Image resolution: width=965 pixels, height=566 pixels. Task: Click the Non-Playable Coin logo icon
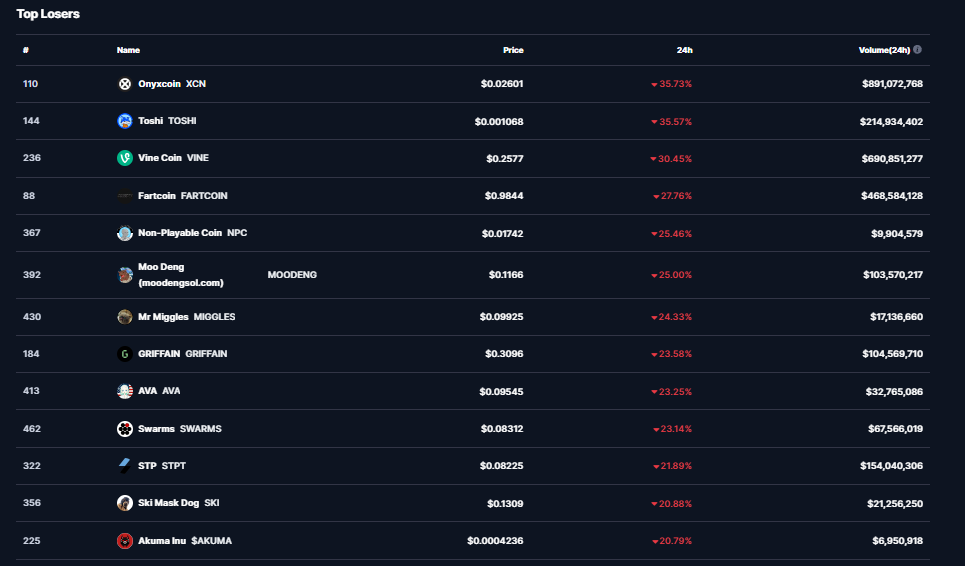[x=125, y=233]
